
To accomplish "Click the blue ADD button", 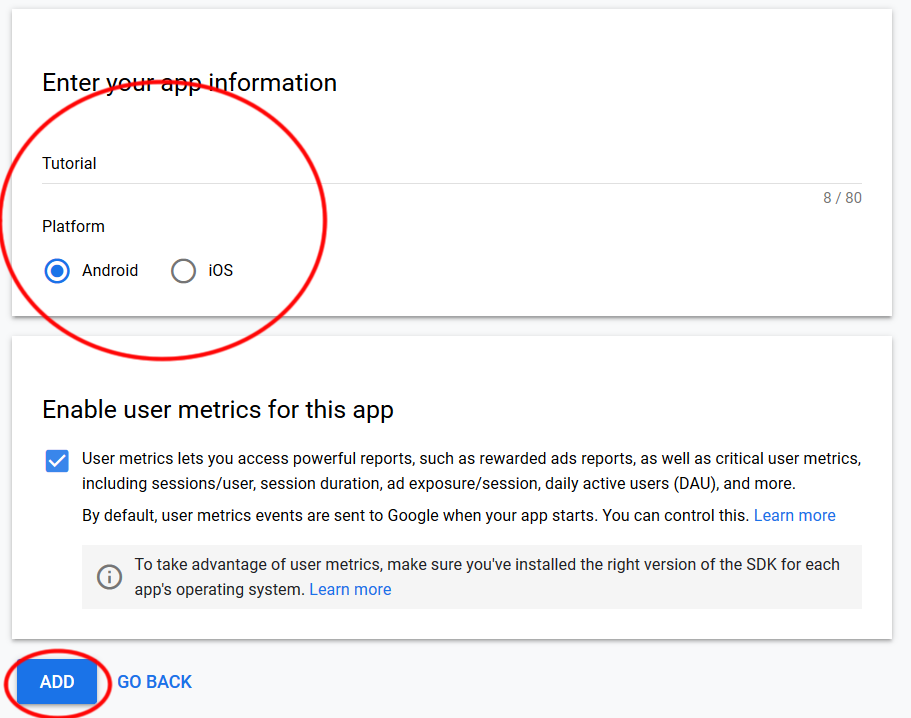I will pos(57,681).
